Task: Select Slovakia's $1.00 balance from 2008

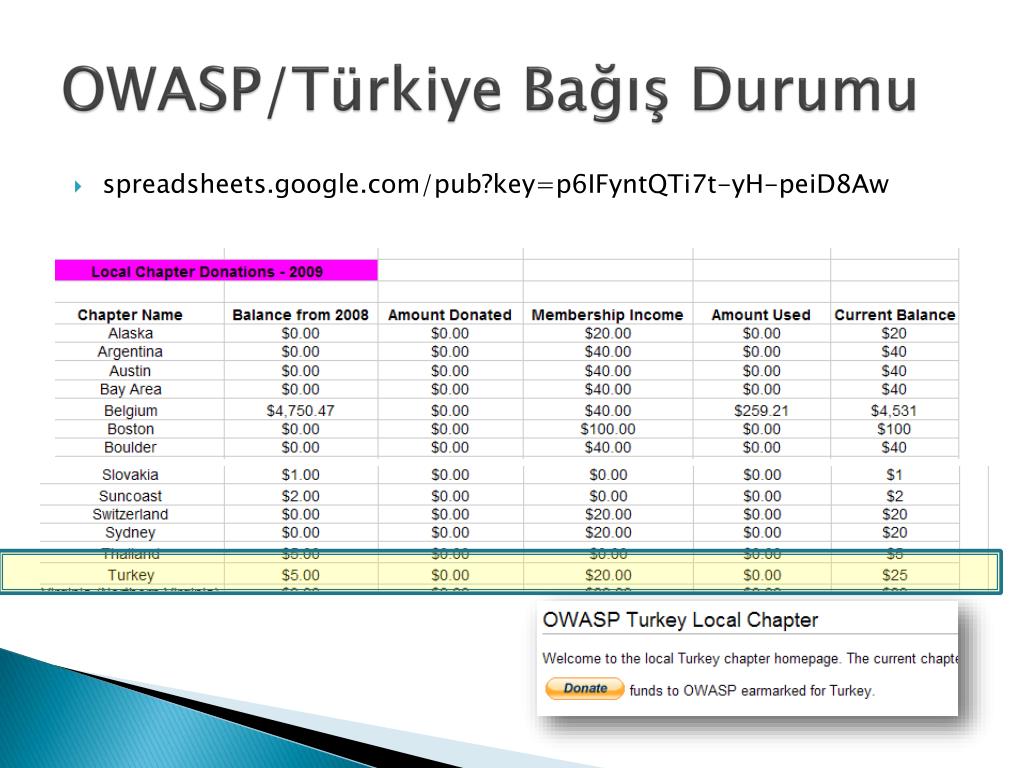Action: pyautogui.click(x=300, y=475)
